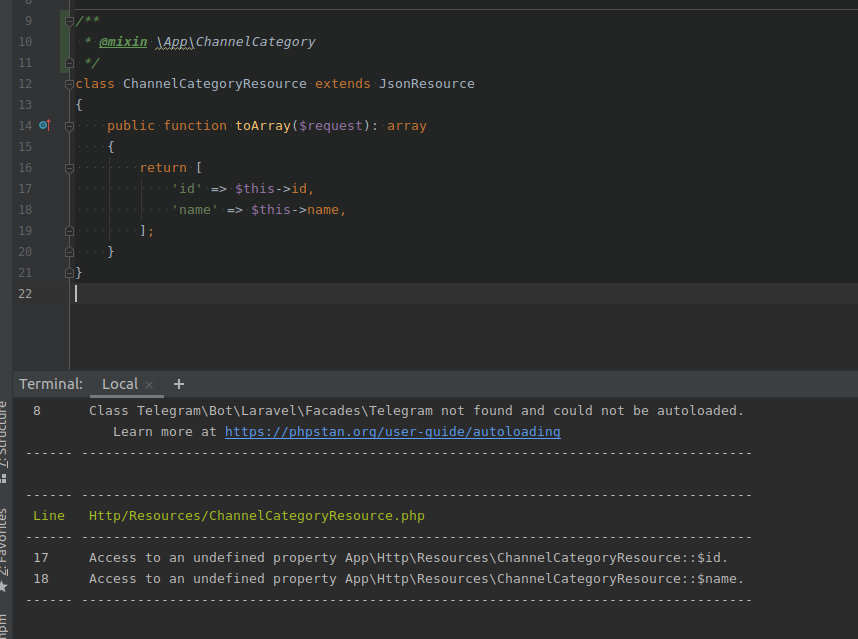
Task: Click the array return type
Action: pos(407,126)
